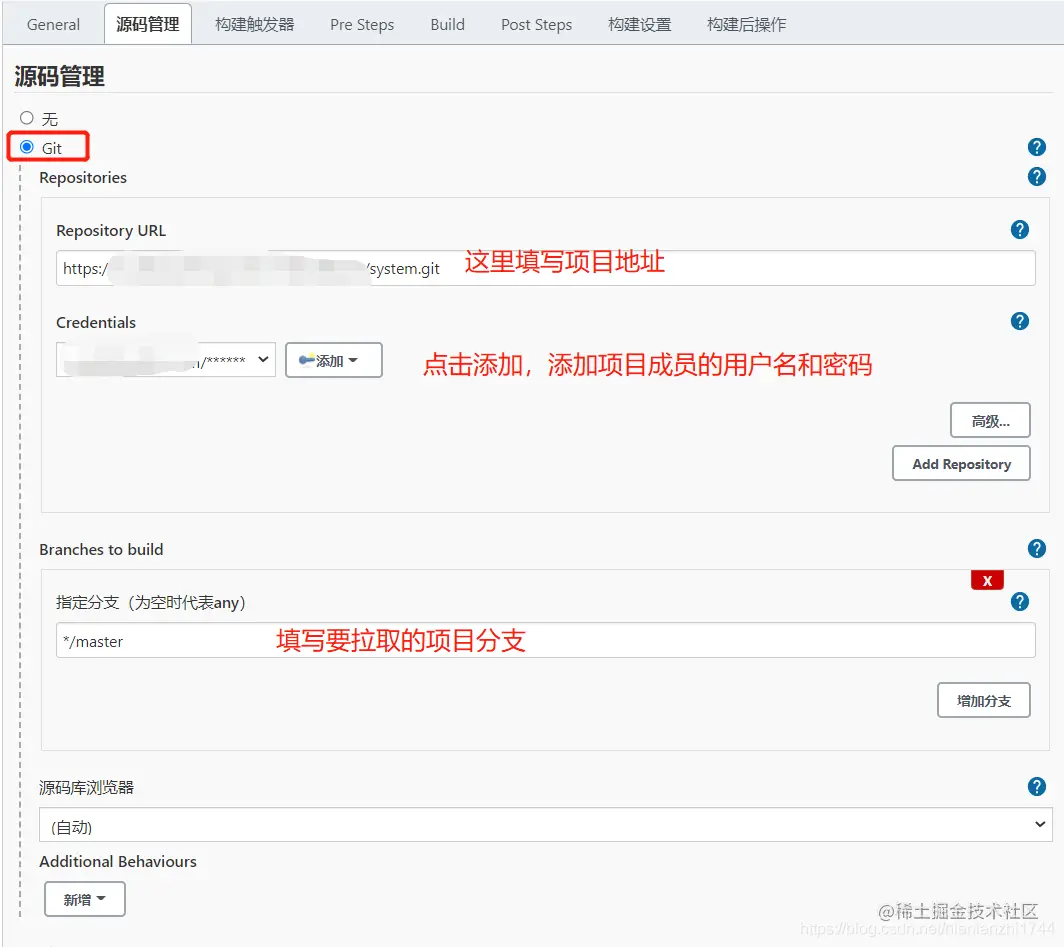Select the 无 radio button
The image size is (1064, 947).
tap(27, 117)
